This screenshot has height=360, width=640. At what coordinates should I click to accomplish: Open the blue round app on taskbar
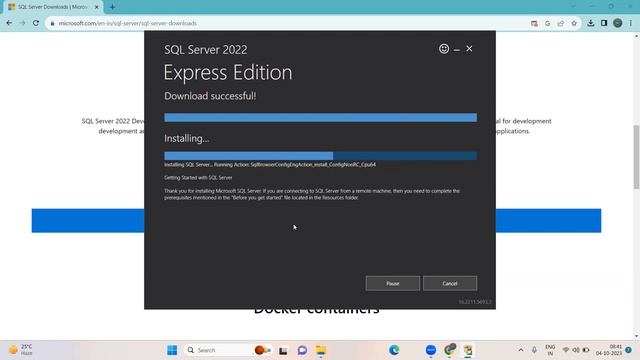coord(431,350)
